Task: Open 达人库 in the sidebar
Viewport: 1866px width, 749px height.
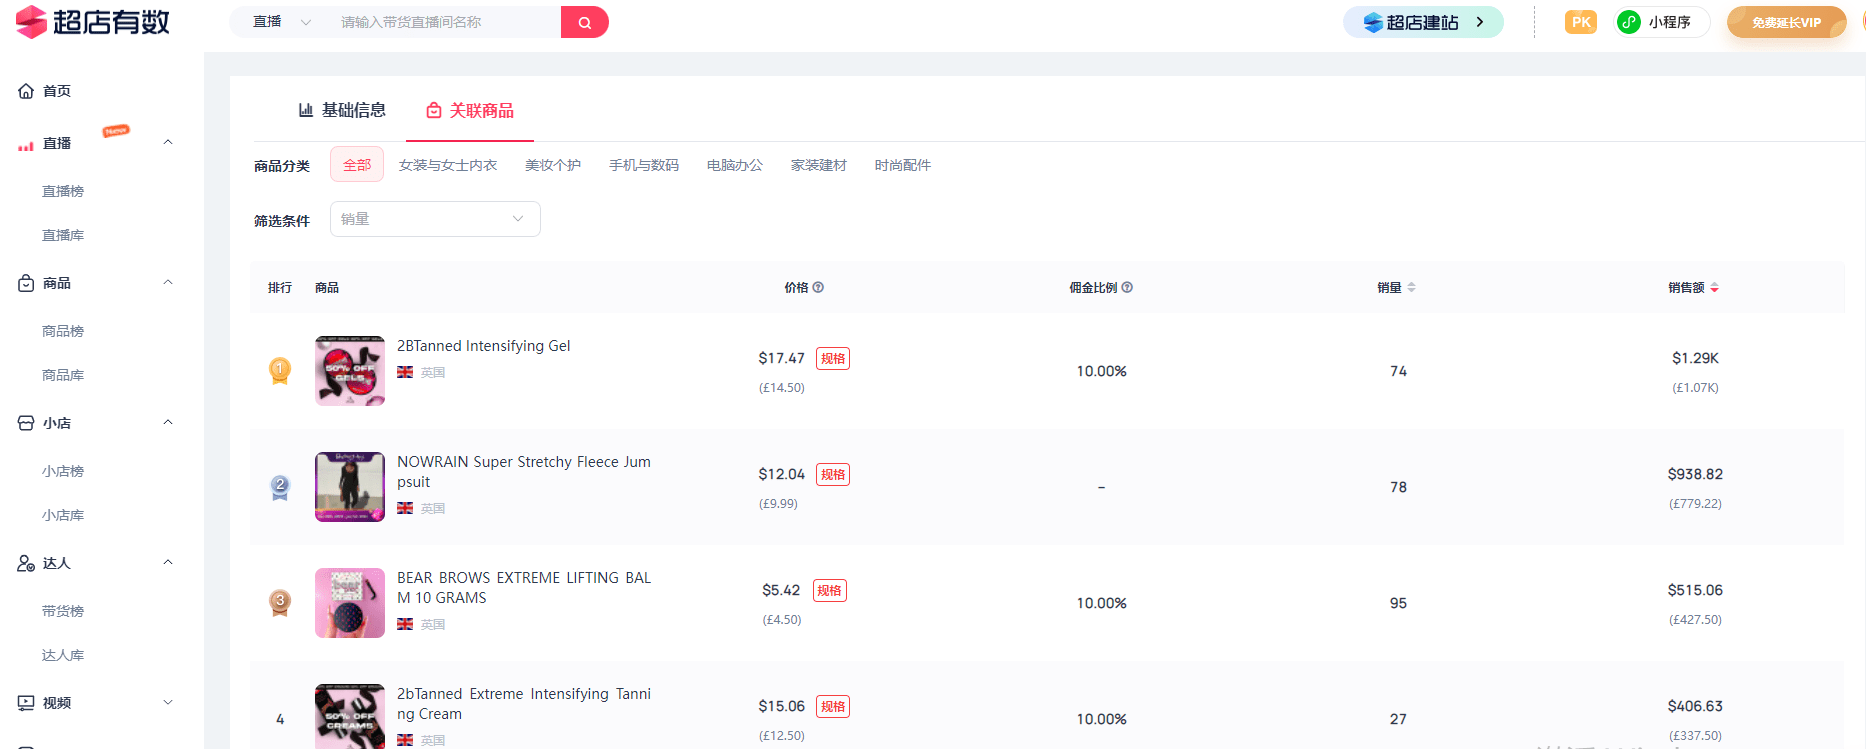Action: [x=63, y=655]
